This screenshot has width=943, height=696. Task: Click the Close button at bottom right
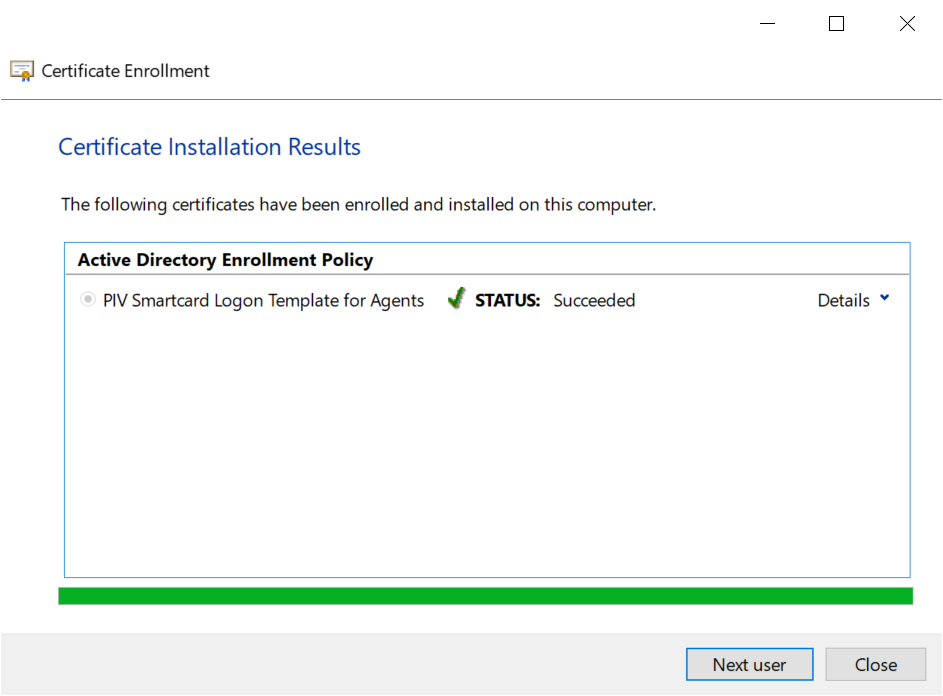pos(875,665)
